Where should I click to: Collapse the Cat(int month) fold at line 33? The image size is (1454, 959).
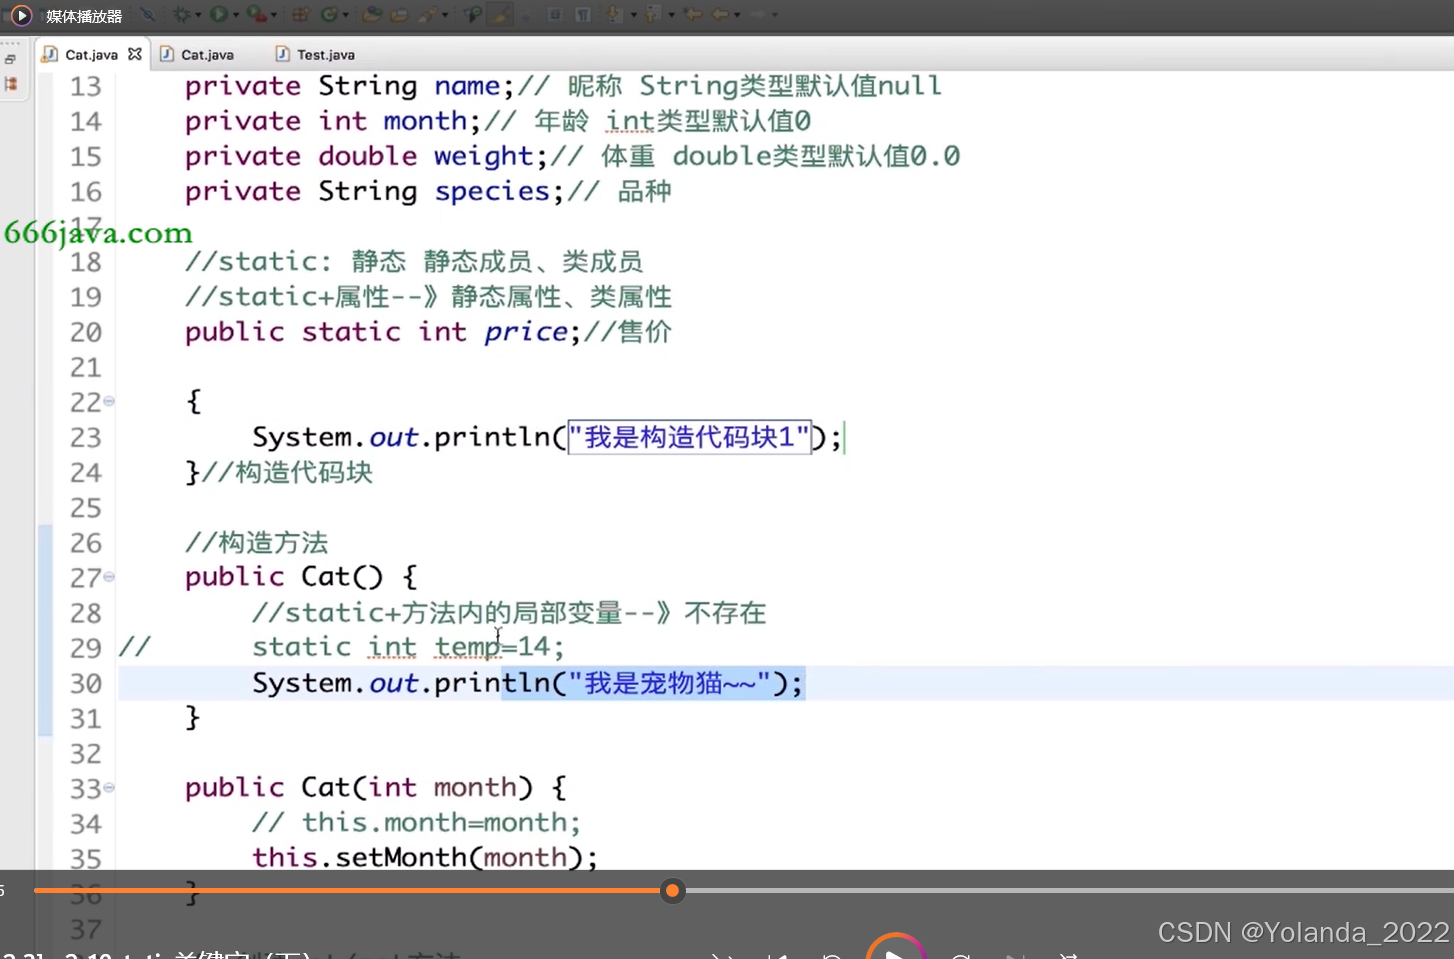point(109,787)
